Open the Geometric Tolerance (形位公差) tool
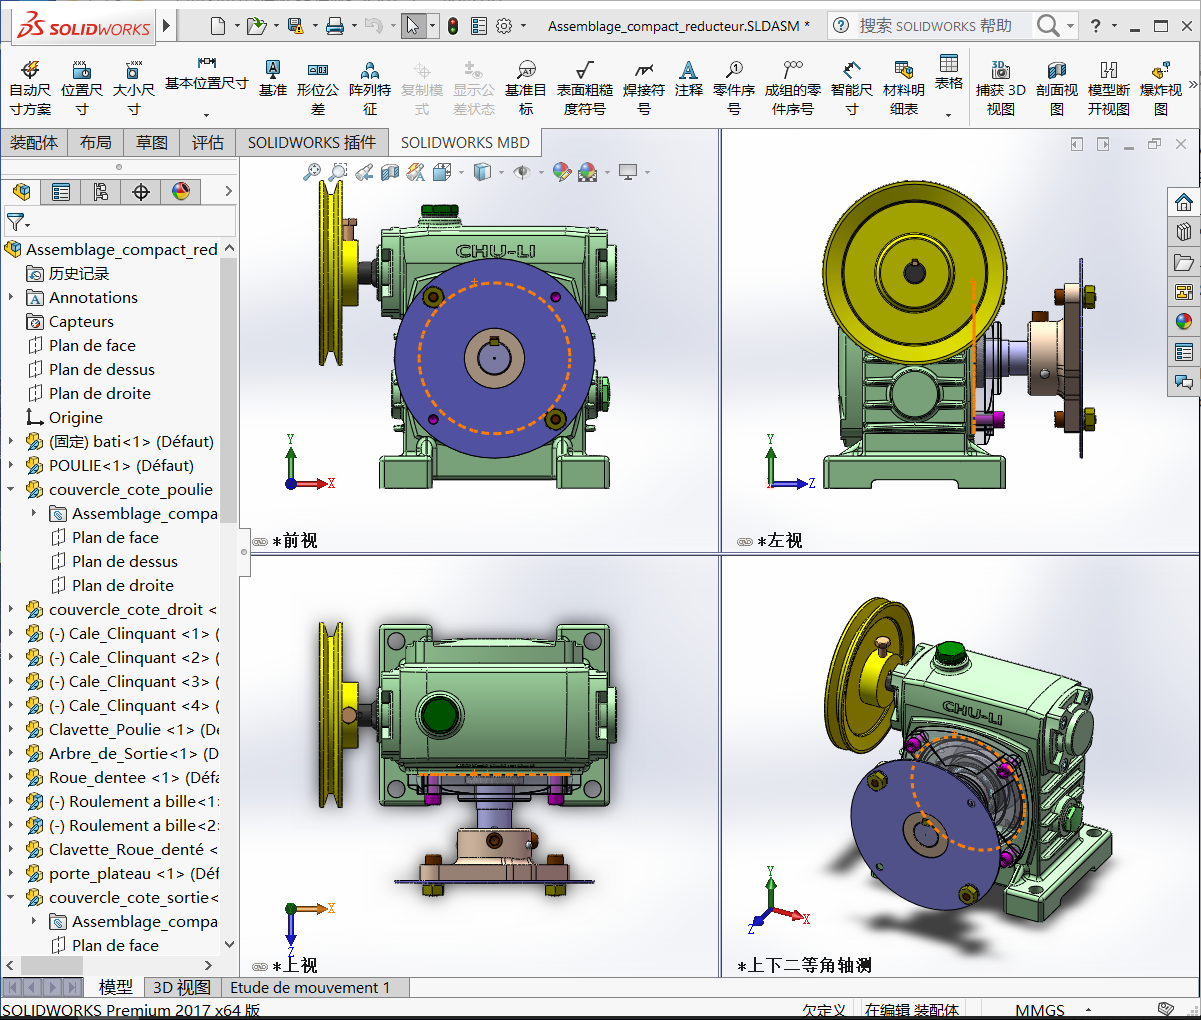The width and height of the screenshot is (1201, 1020). (x=318, y=88)
